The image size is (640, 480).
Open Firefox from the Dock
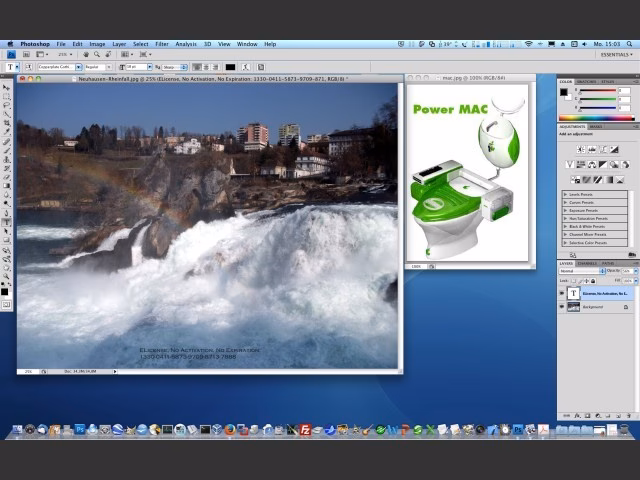pos(230,430)
